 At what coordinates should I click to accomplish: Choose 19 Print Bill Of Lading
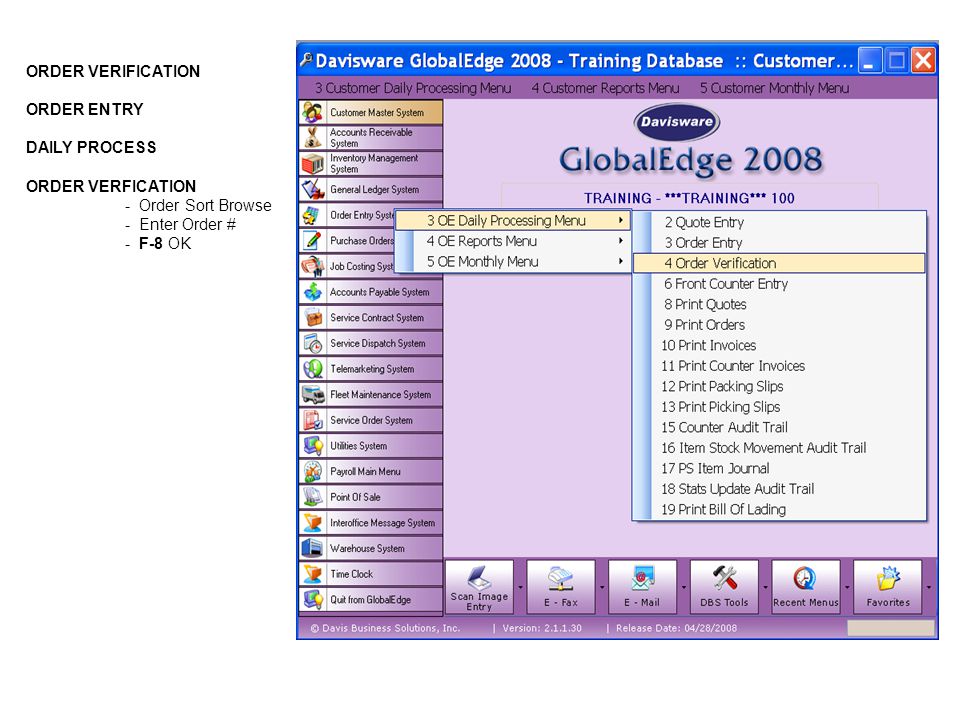[779, 509]
